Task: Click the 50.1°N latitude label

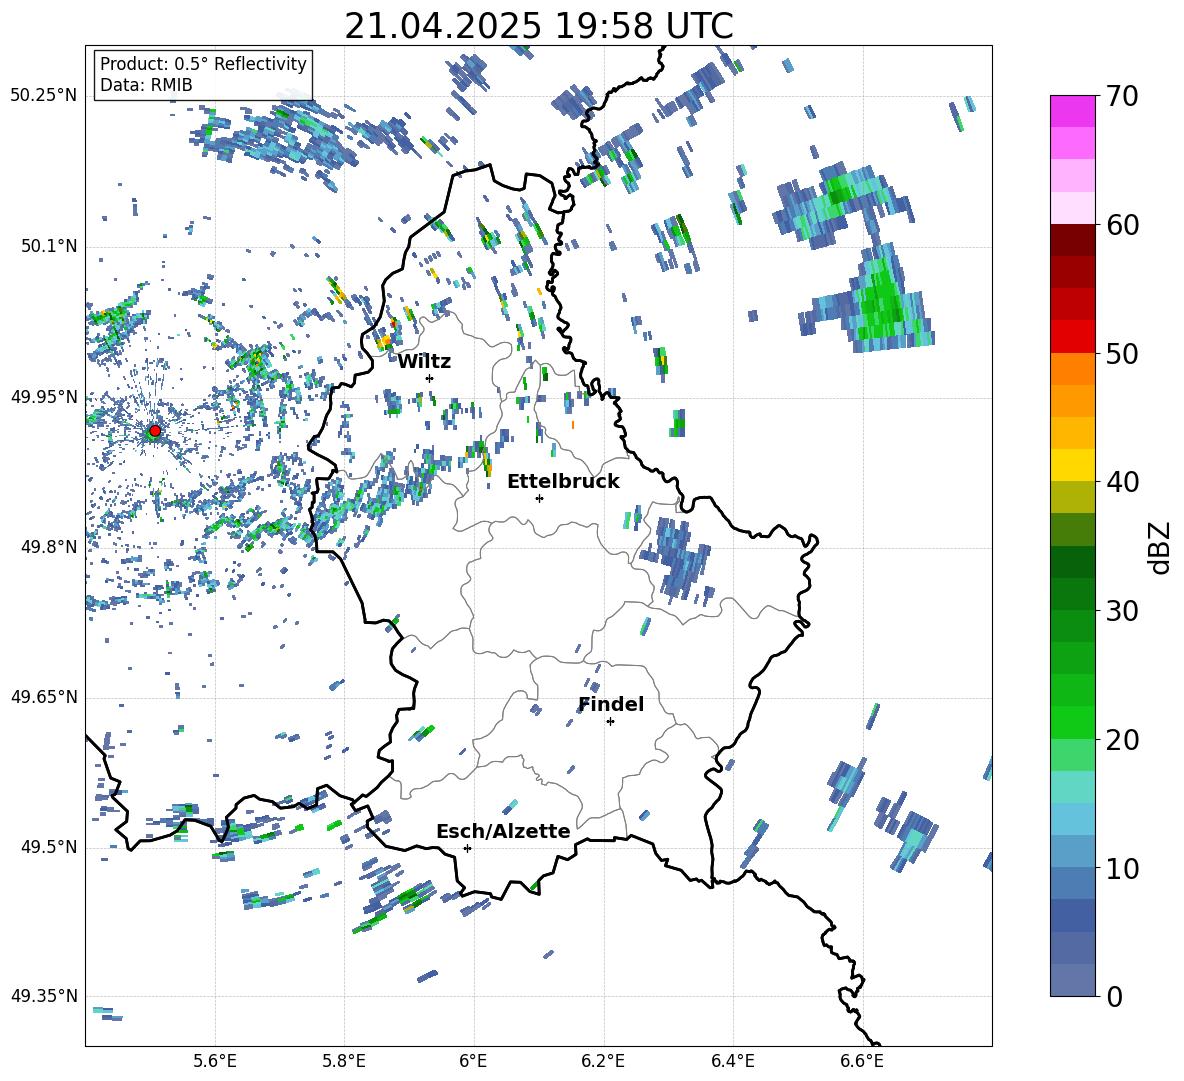Action: coord(48,246)
